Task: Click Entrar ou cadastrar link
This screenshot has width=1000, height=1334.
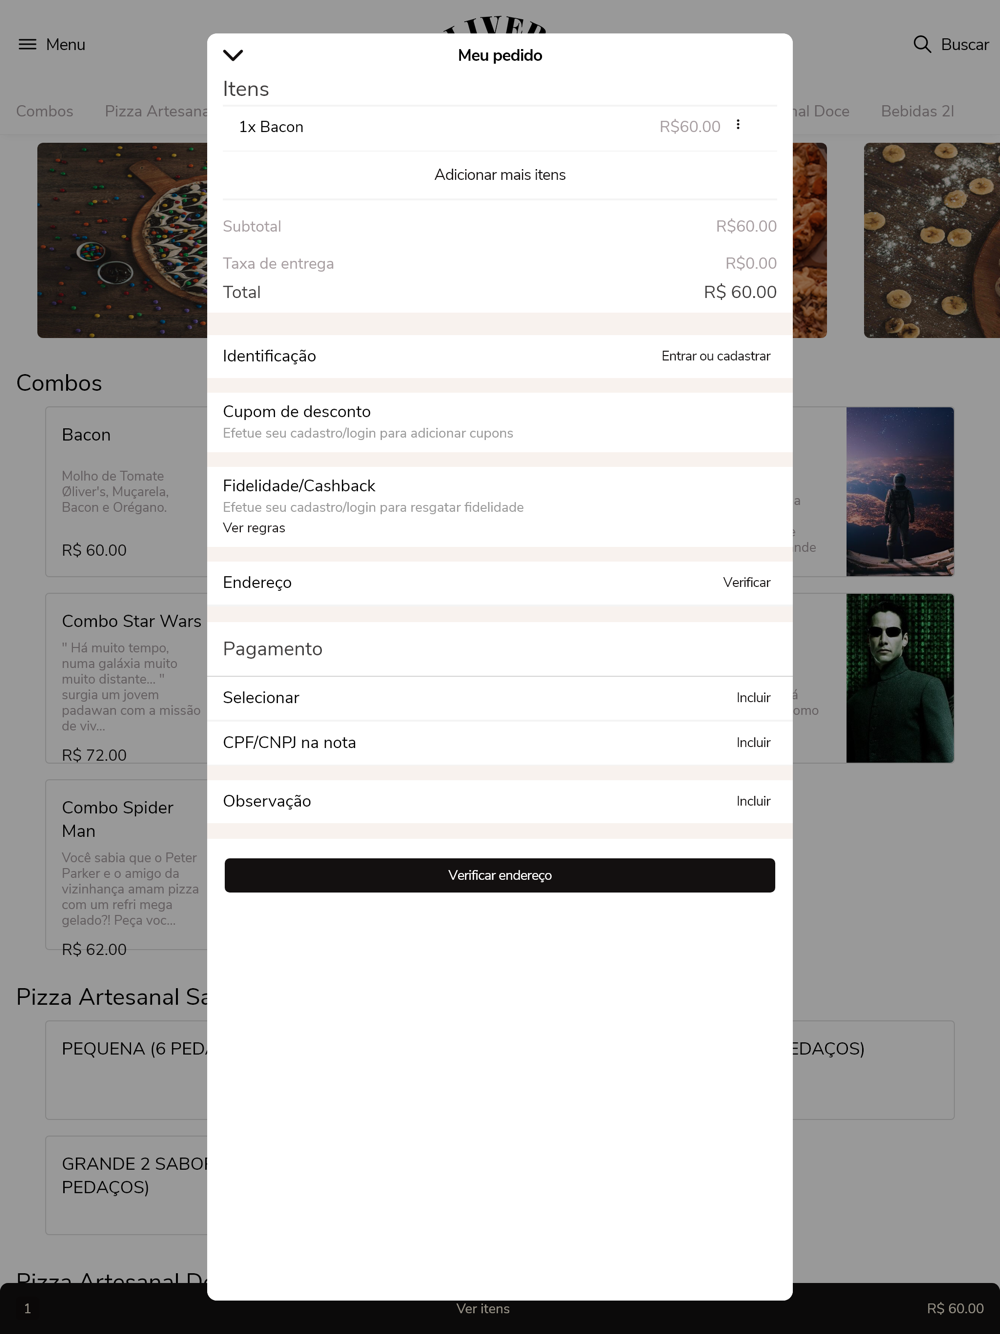Action: 716,356
